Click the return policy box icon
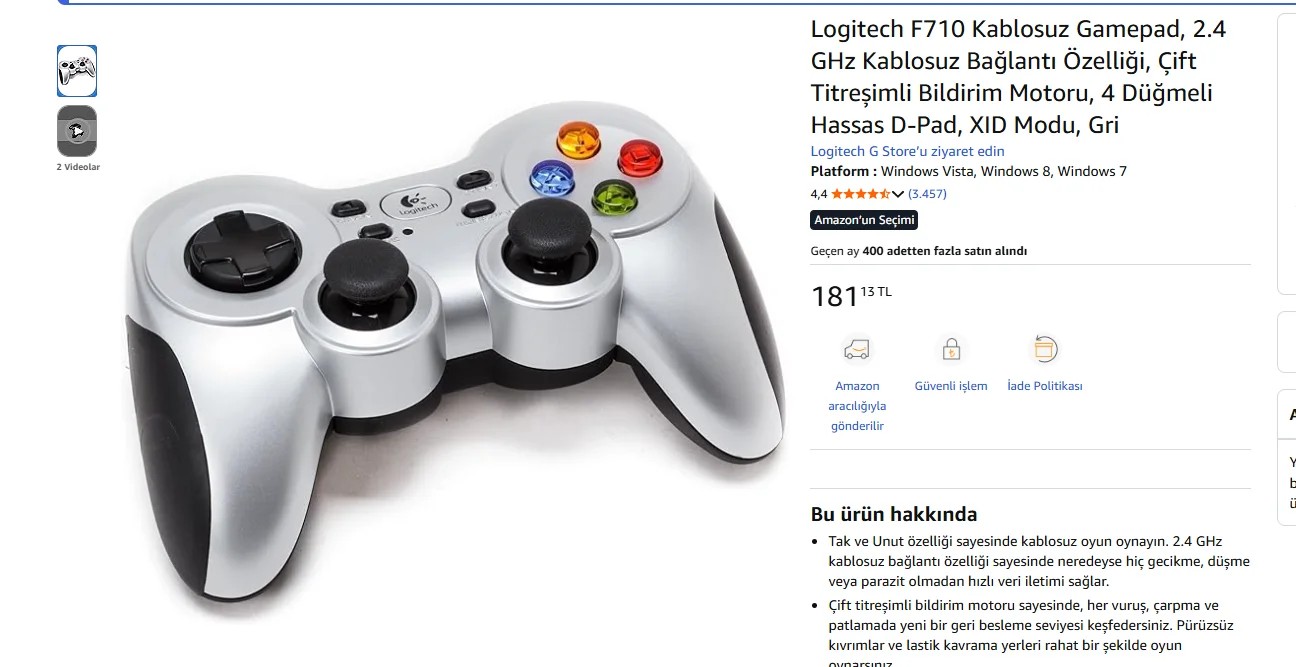Viewport: 1296px width, 667px height. (1045, 349)
